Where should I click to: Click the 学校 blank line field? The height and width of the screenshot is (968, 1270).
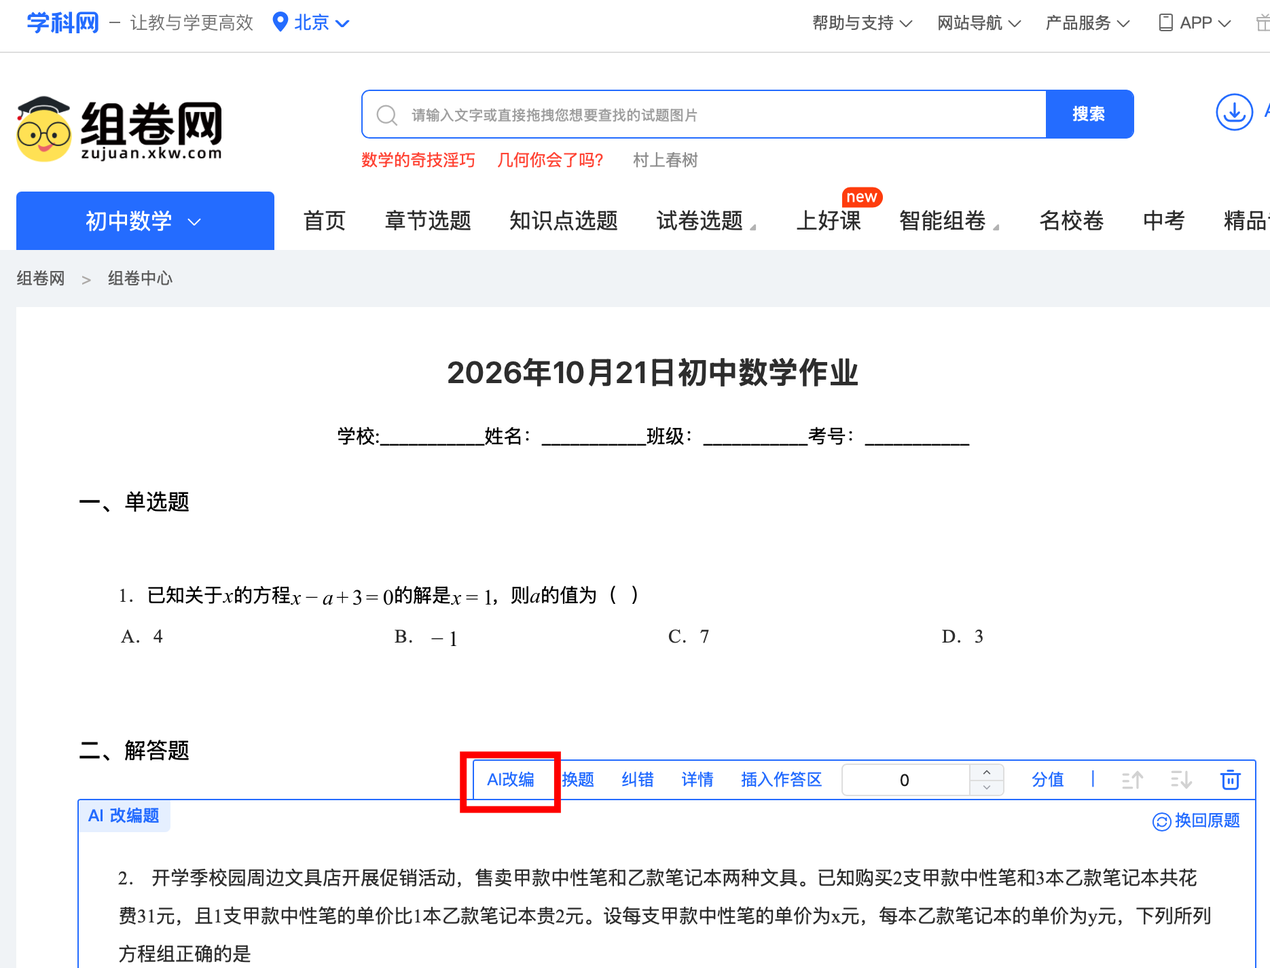[x=432, y=437]
